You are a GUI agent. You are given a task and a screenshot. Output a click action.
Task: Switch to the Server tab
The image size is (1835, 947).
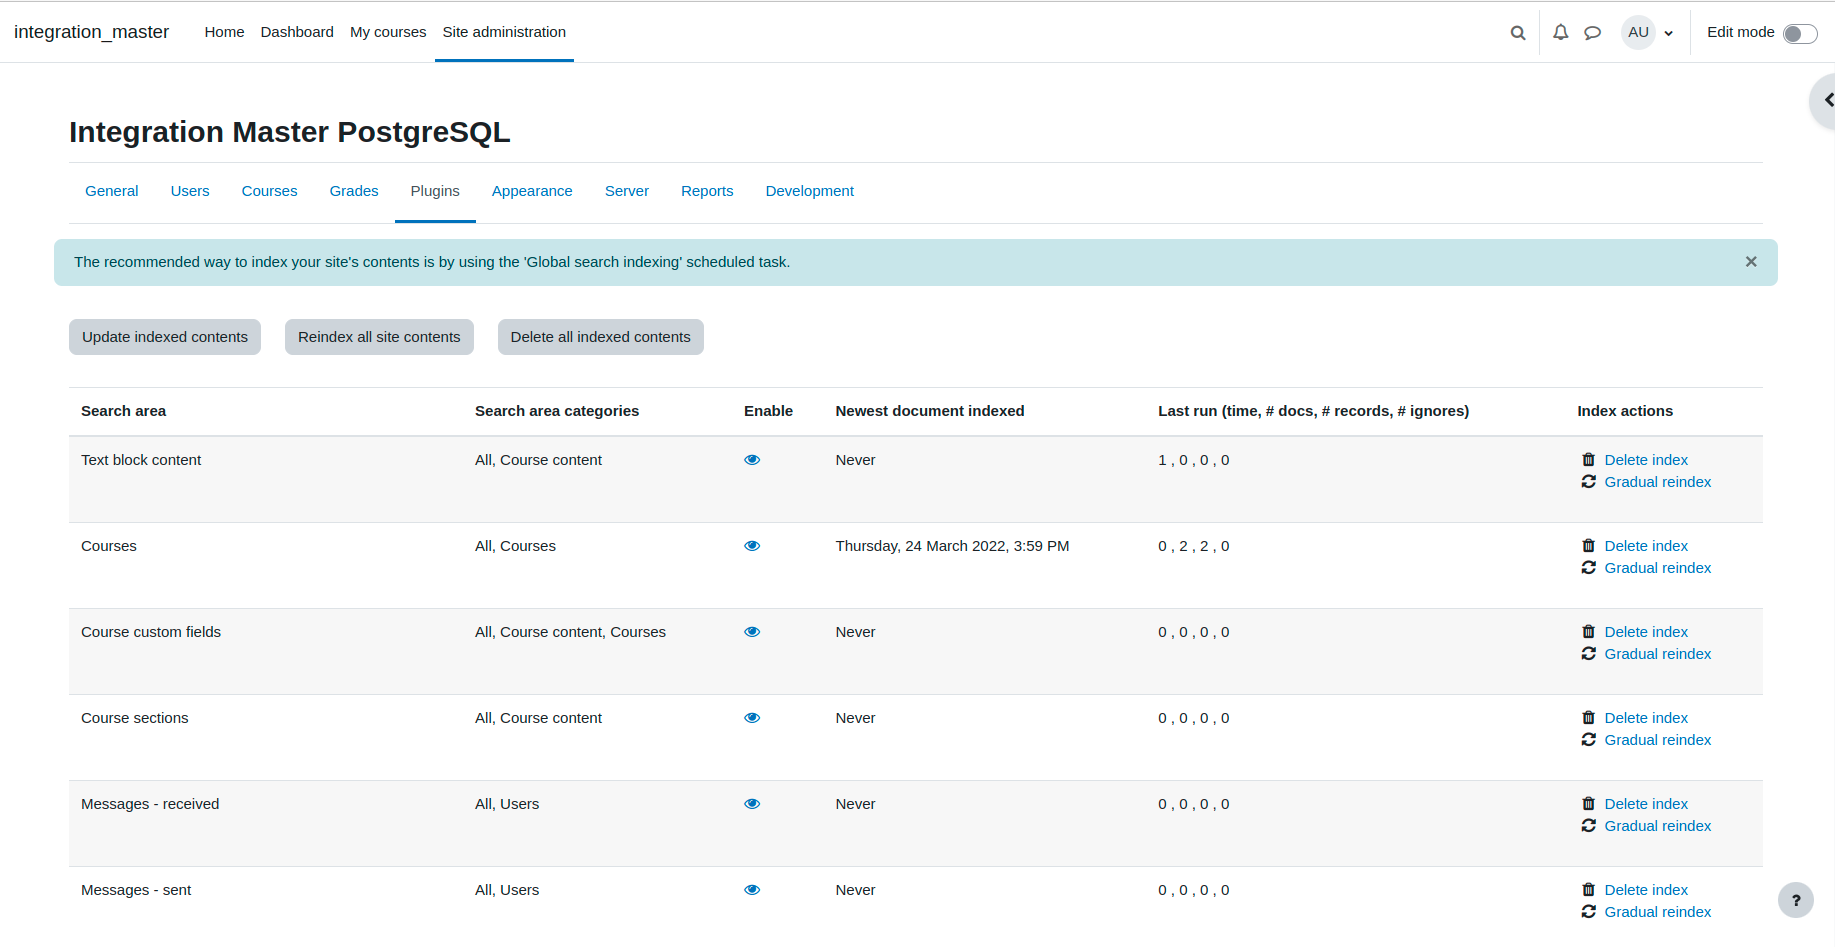click(627, 191)
